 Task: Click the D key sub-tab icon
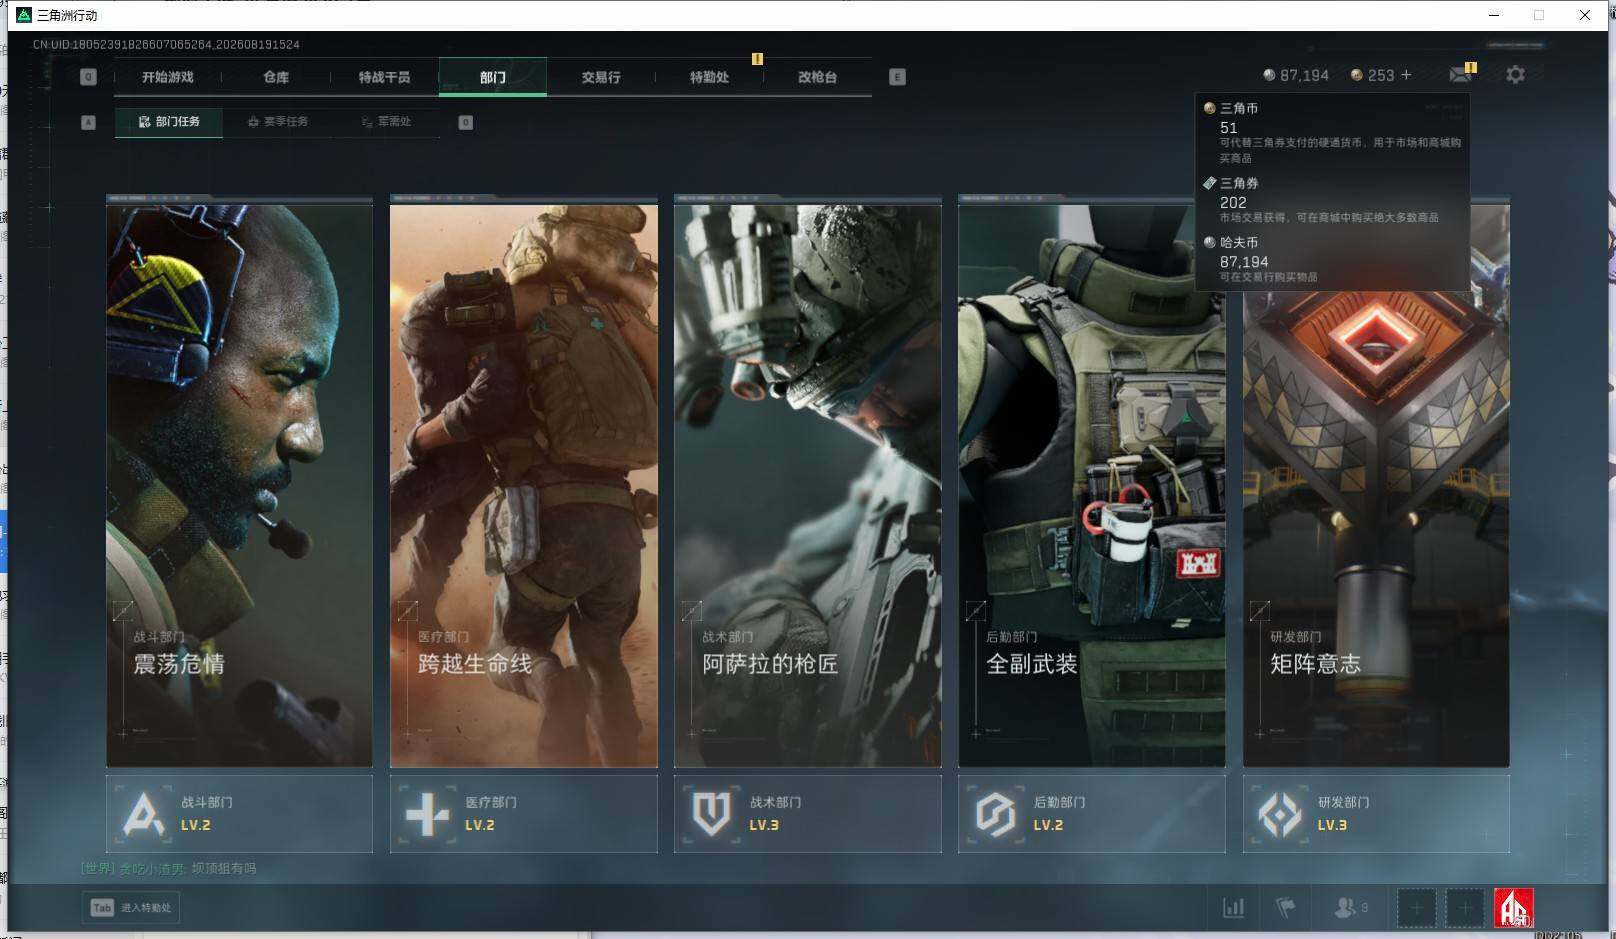(x=465, y=122)
